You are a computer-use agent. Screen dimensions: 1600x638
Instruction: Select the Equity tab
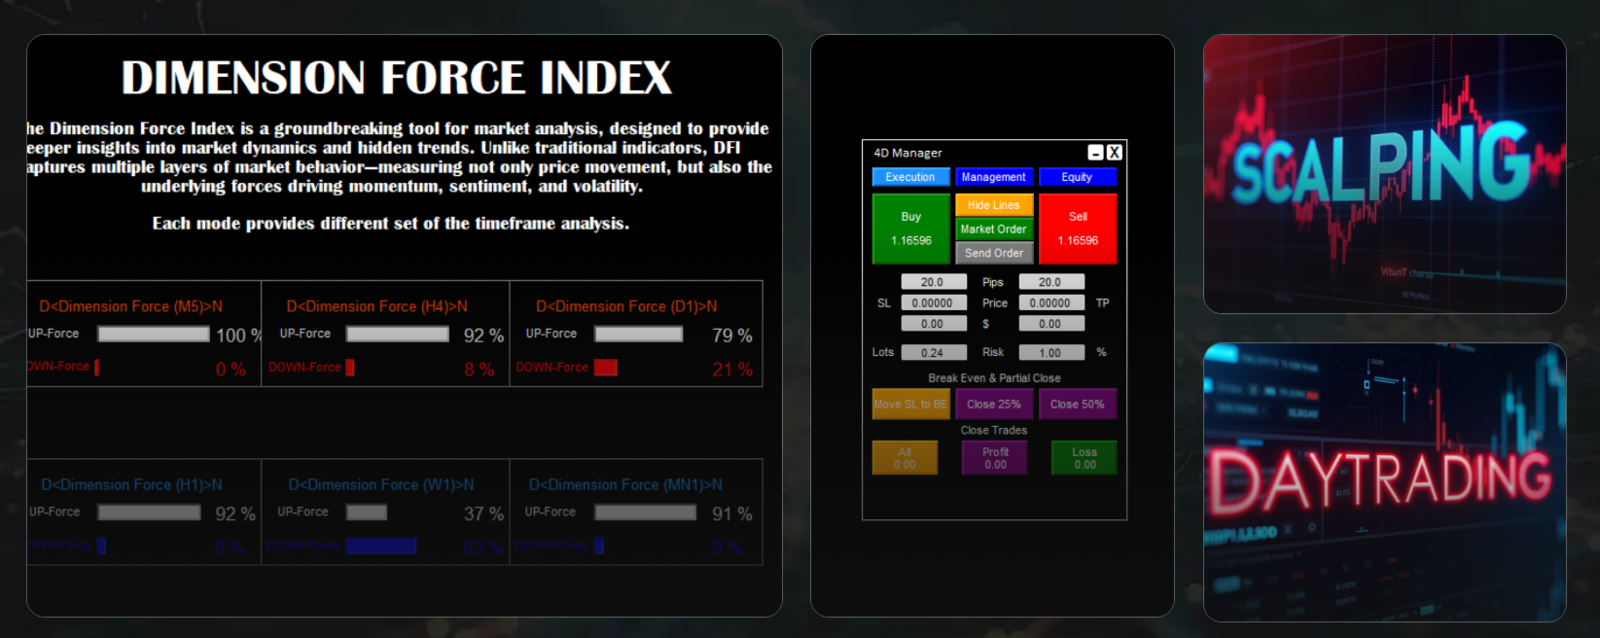tap(1077, 177)
